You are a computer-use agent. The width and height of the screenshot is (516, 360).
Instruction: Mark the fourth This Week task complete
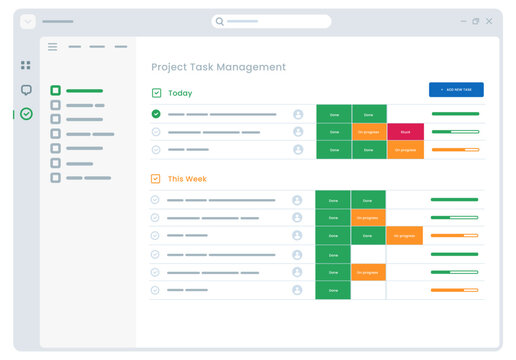[x=155, y=255]
